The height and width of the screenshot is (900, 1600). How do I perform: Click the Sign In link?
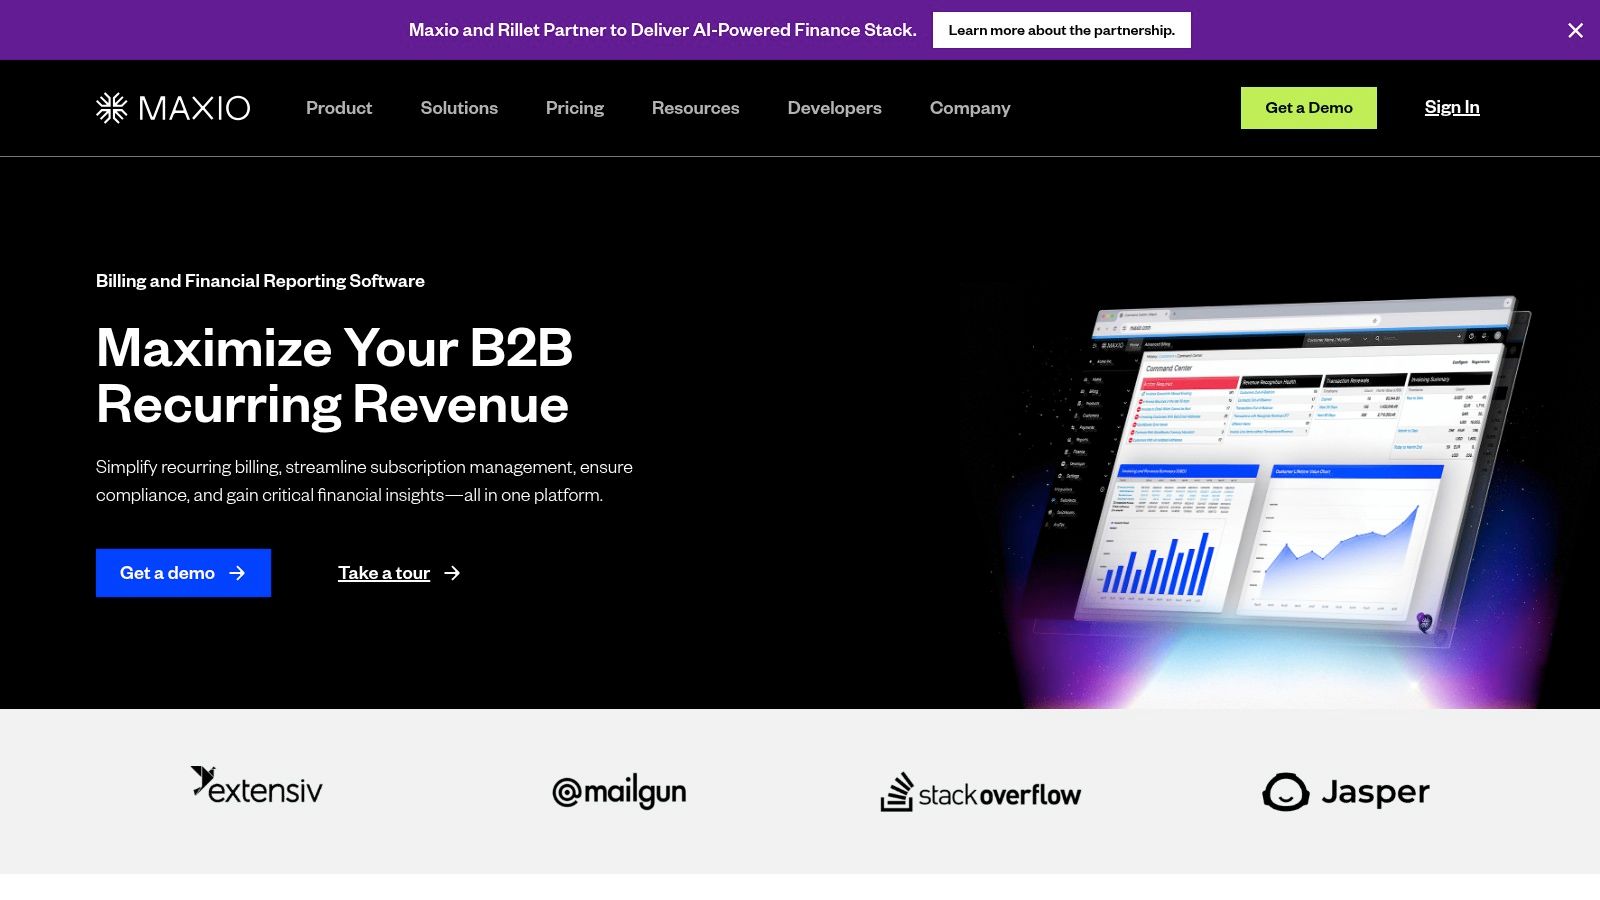tap(1451, 107)
